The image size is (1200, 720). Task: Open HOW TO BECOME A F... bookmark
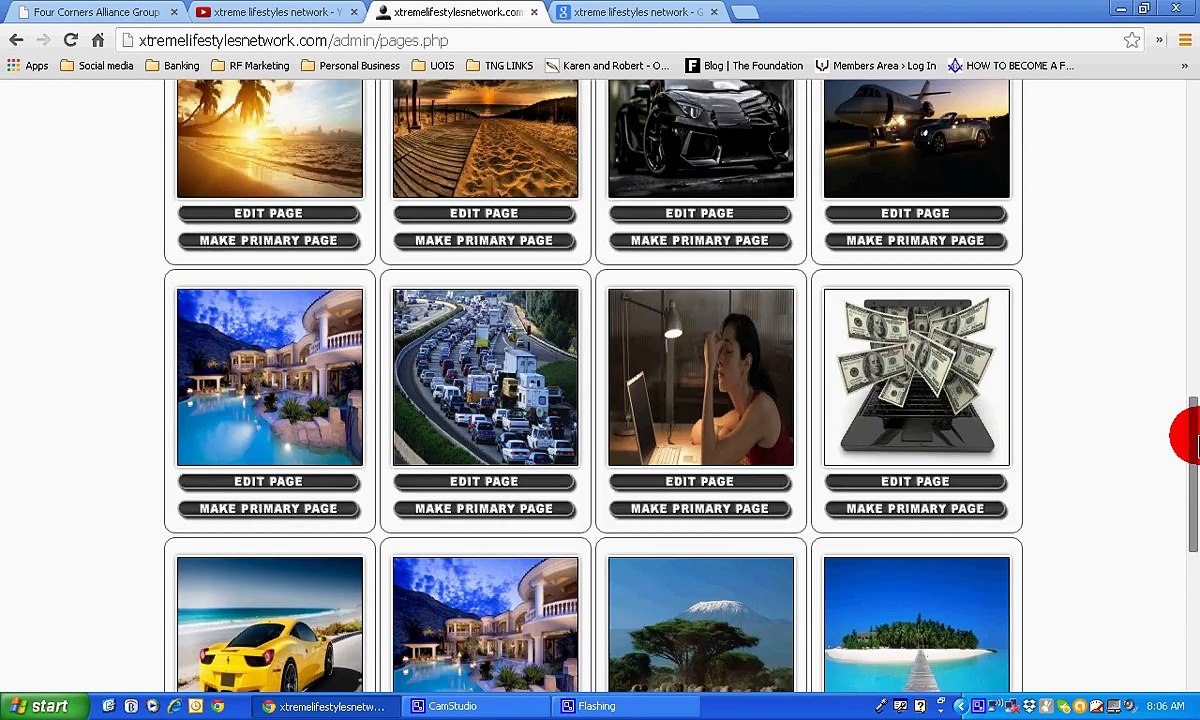pyautogui.click(x=1011, y=66)
